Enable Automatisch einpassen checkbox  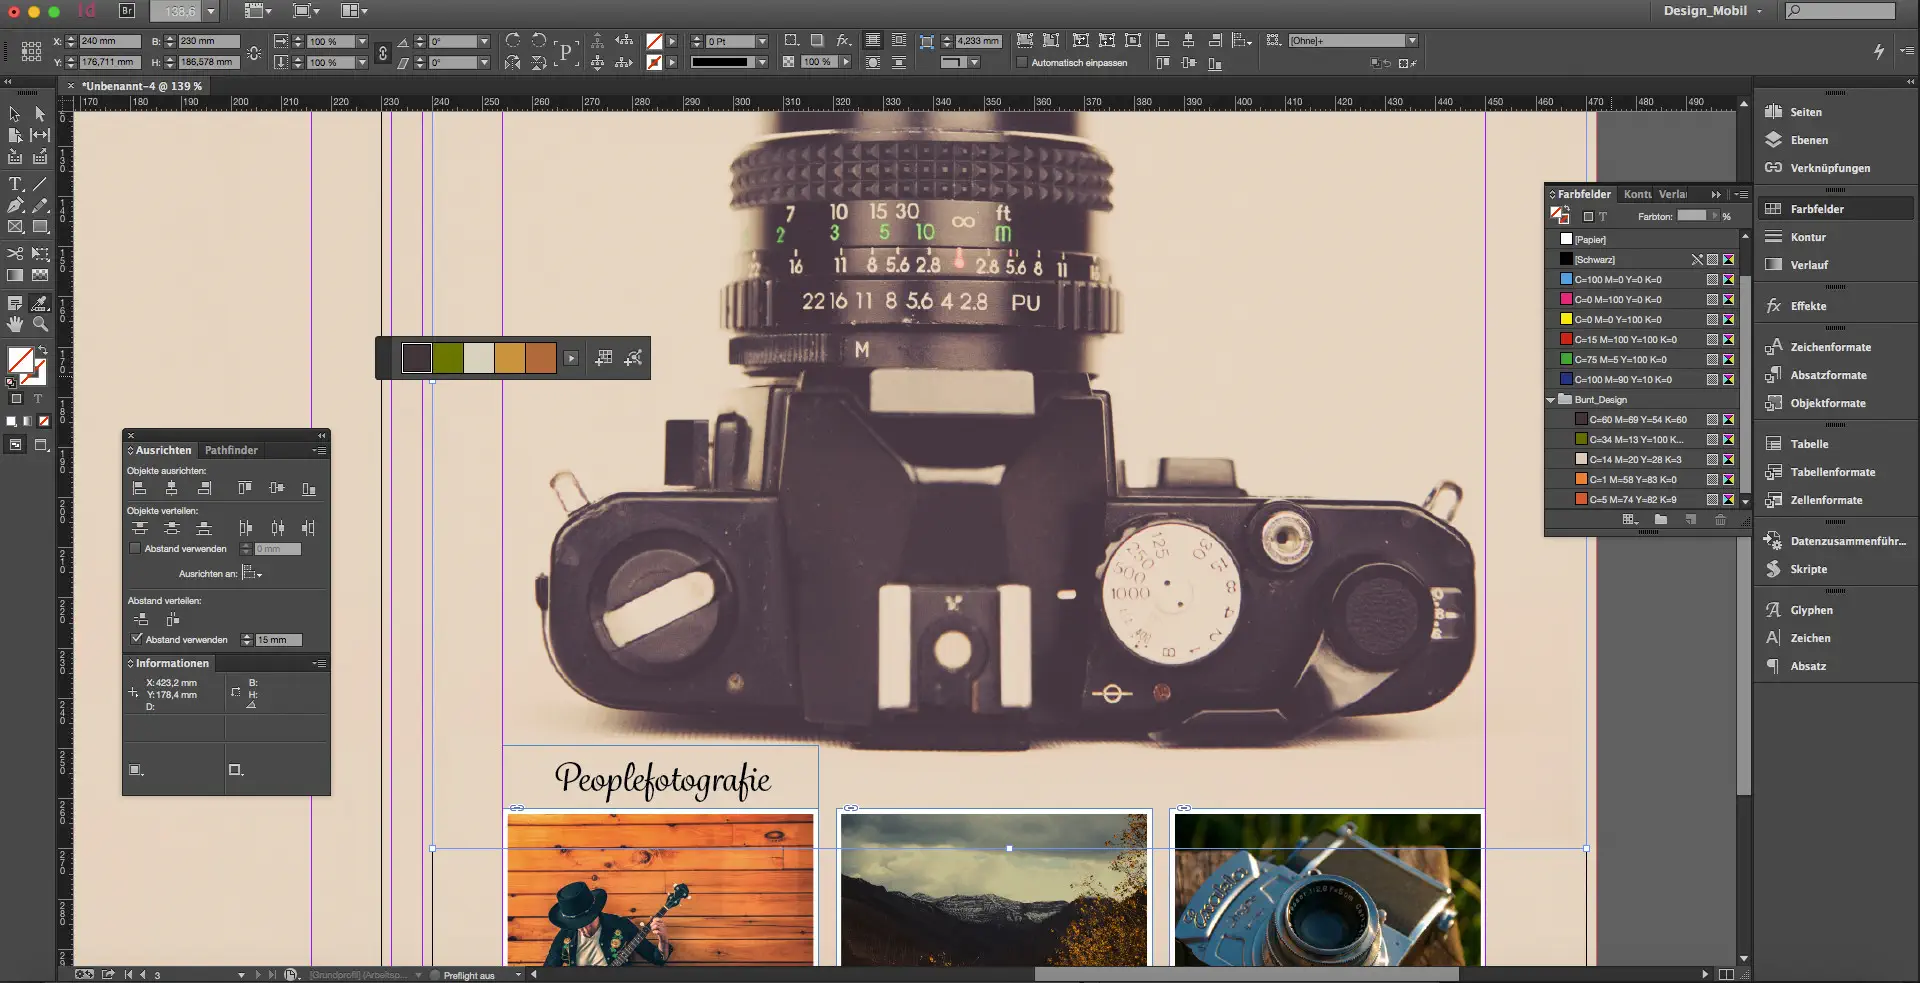coord(1022,63)
